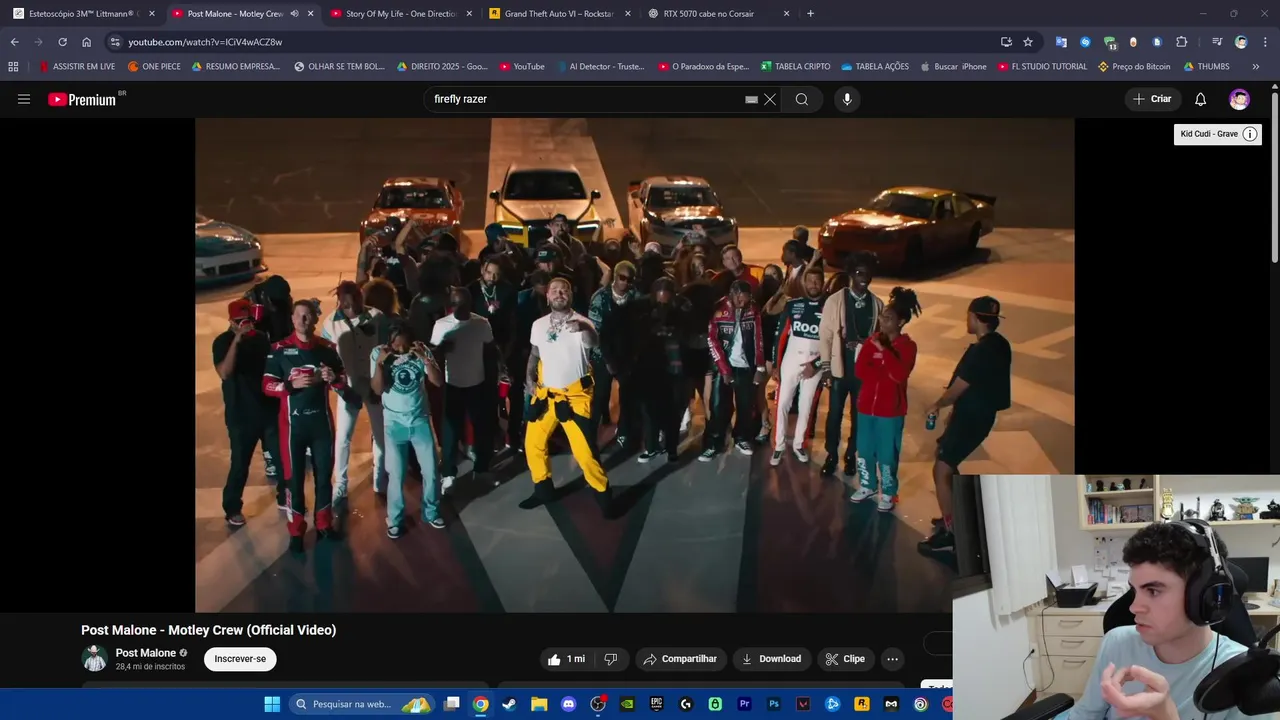This screenshot has width=1280, height=720.
Task: Click Compartilhar share button
Action: pos(680,659)
